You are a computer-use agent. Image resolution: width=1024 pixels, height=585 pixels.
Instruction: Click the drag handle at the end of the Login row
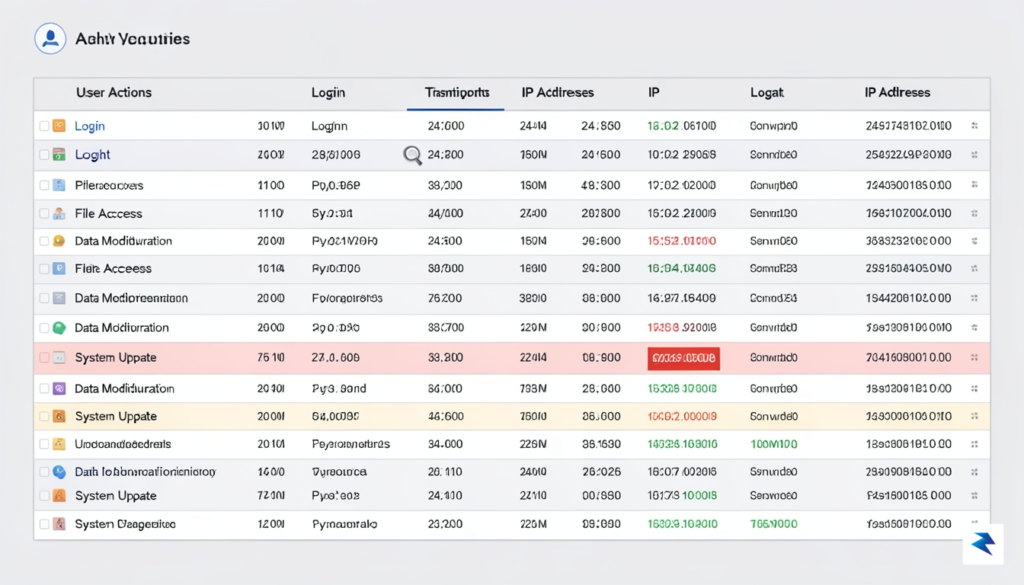[x=974, y=125]
